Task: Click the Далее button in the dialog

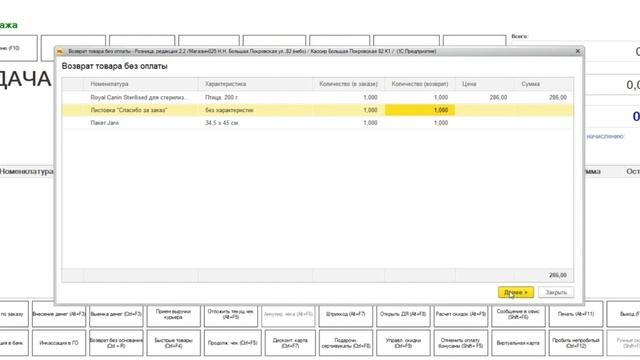Action: tap(516, 292)
